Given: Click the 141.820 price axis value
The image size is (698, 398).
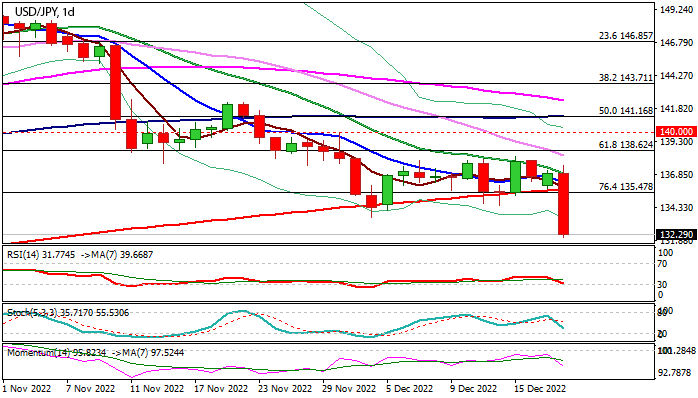Looking at the screenshot, I should 678,109.
